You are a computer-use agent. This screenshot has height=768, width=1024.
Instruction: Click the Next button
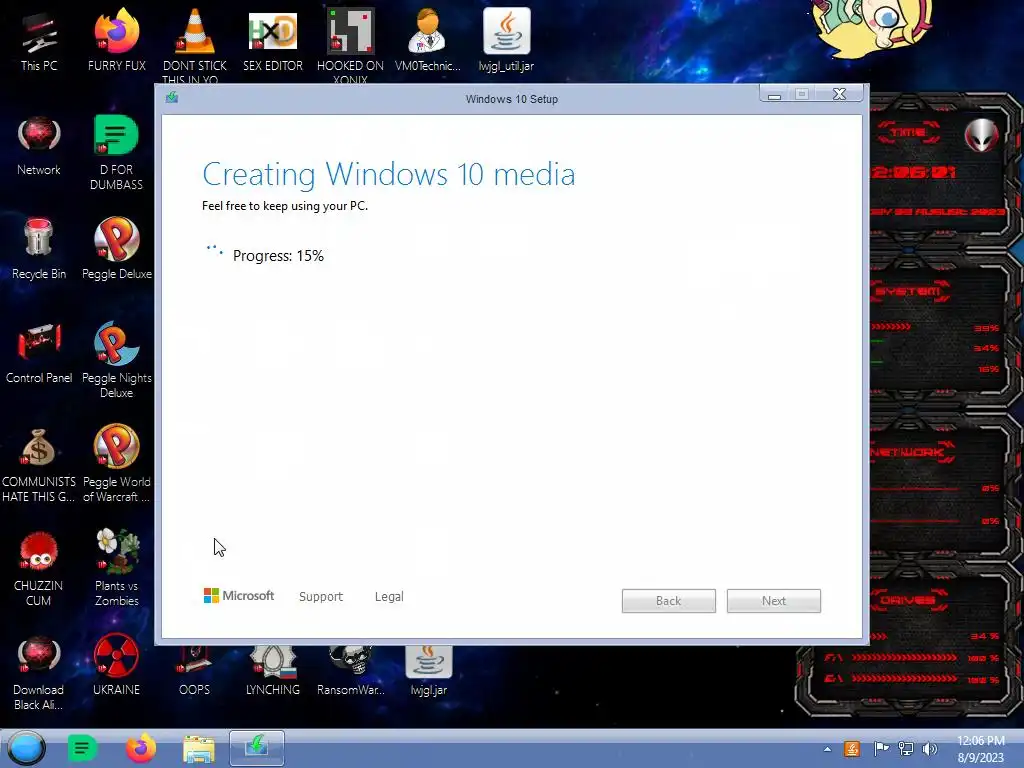(x=774, y=601)
